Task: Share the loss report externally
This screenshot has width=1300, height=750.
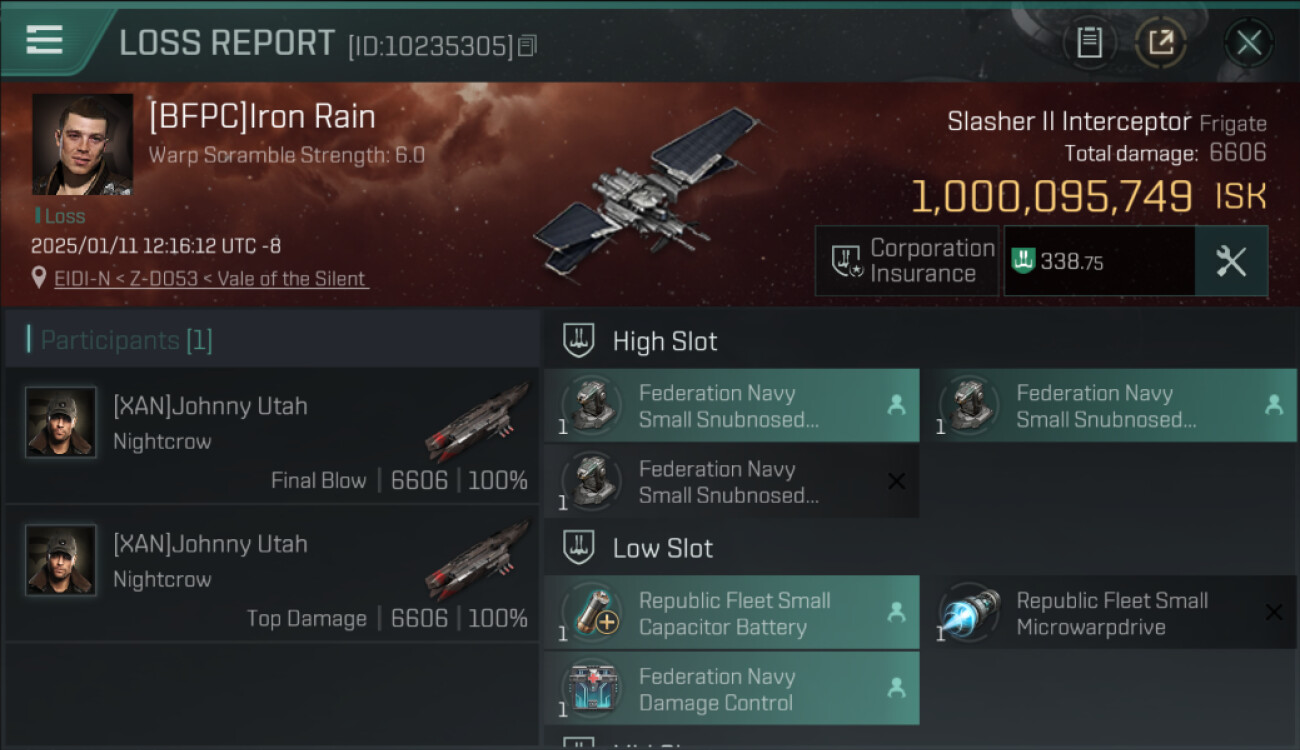Action: (1160, 42)
